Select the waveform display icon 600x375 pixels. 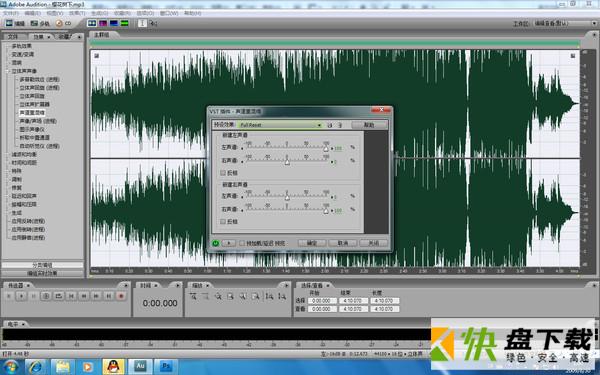click(x=92, y=23)
